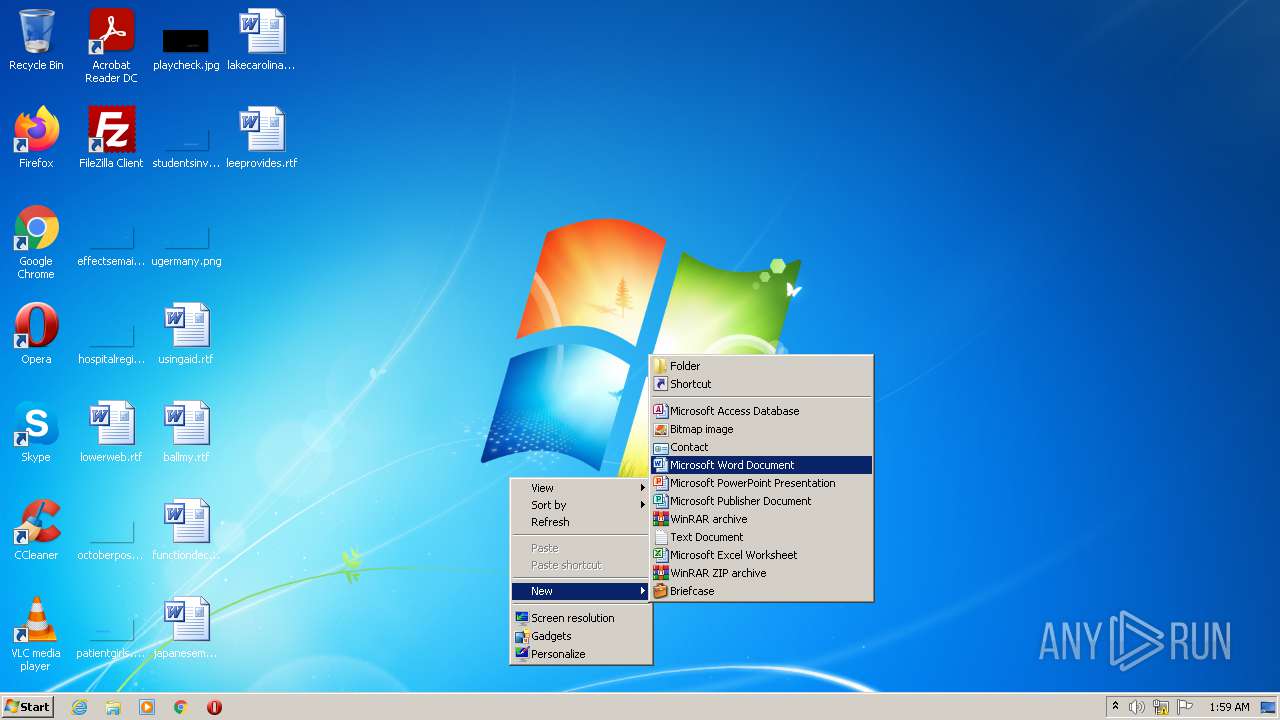
Task: Open the Recycle Bin desktop icon
Action: tap(36, 41)
